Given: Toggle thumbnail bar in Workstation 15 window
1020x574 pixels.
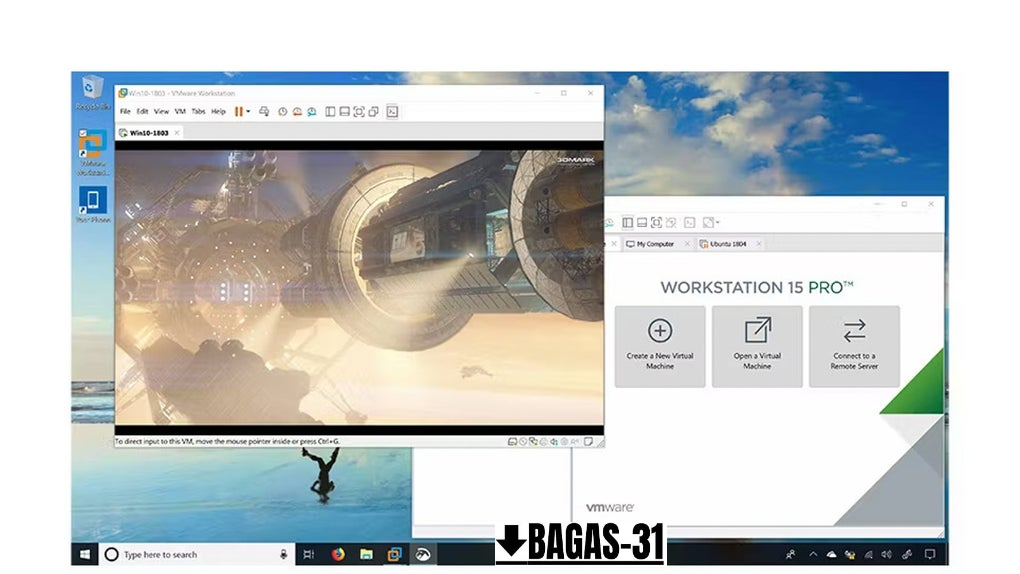Looking at the screenshot, I should pos(642,223).
